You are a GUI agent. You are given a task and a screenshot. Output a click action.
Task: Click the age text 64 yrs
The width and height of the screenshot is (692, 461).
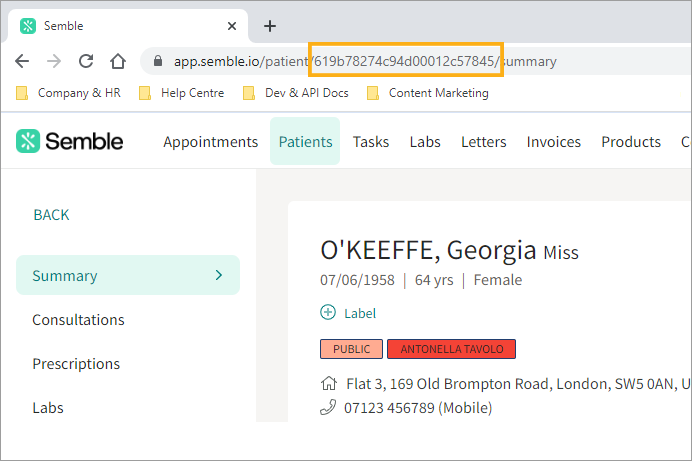(434, 280)
